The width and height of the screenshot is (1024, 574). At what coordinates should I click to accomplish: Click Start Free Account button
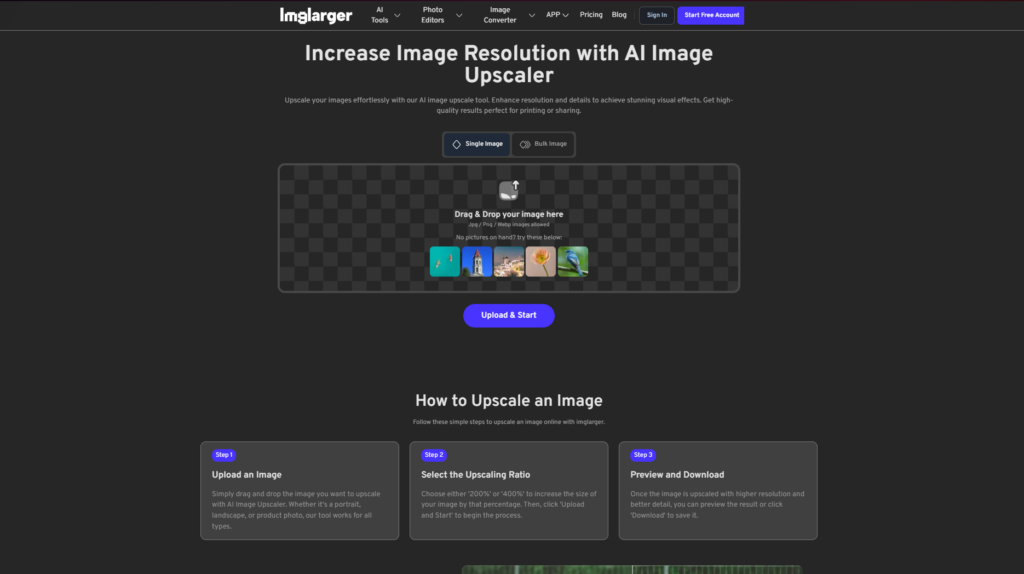click(711, 15)
